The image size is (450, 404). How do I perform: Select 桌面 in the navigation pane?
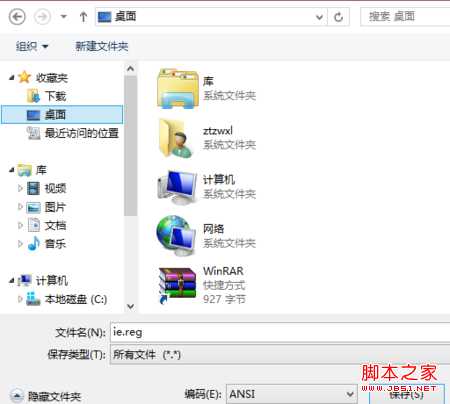click(x=62, y=115)
